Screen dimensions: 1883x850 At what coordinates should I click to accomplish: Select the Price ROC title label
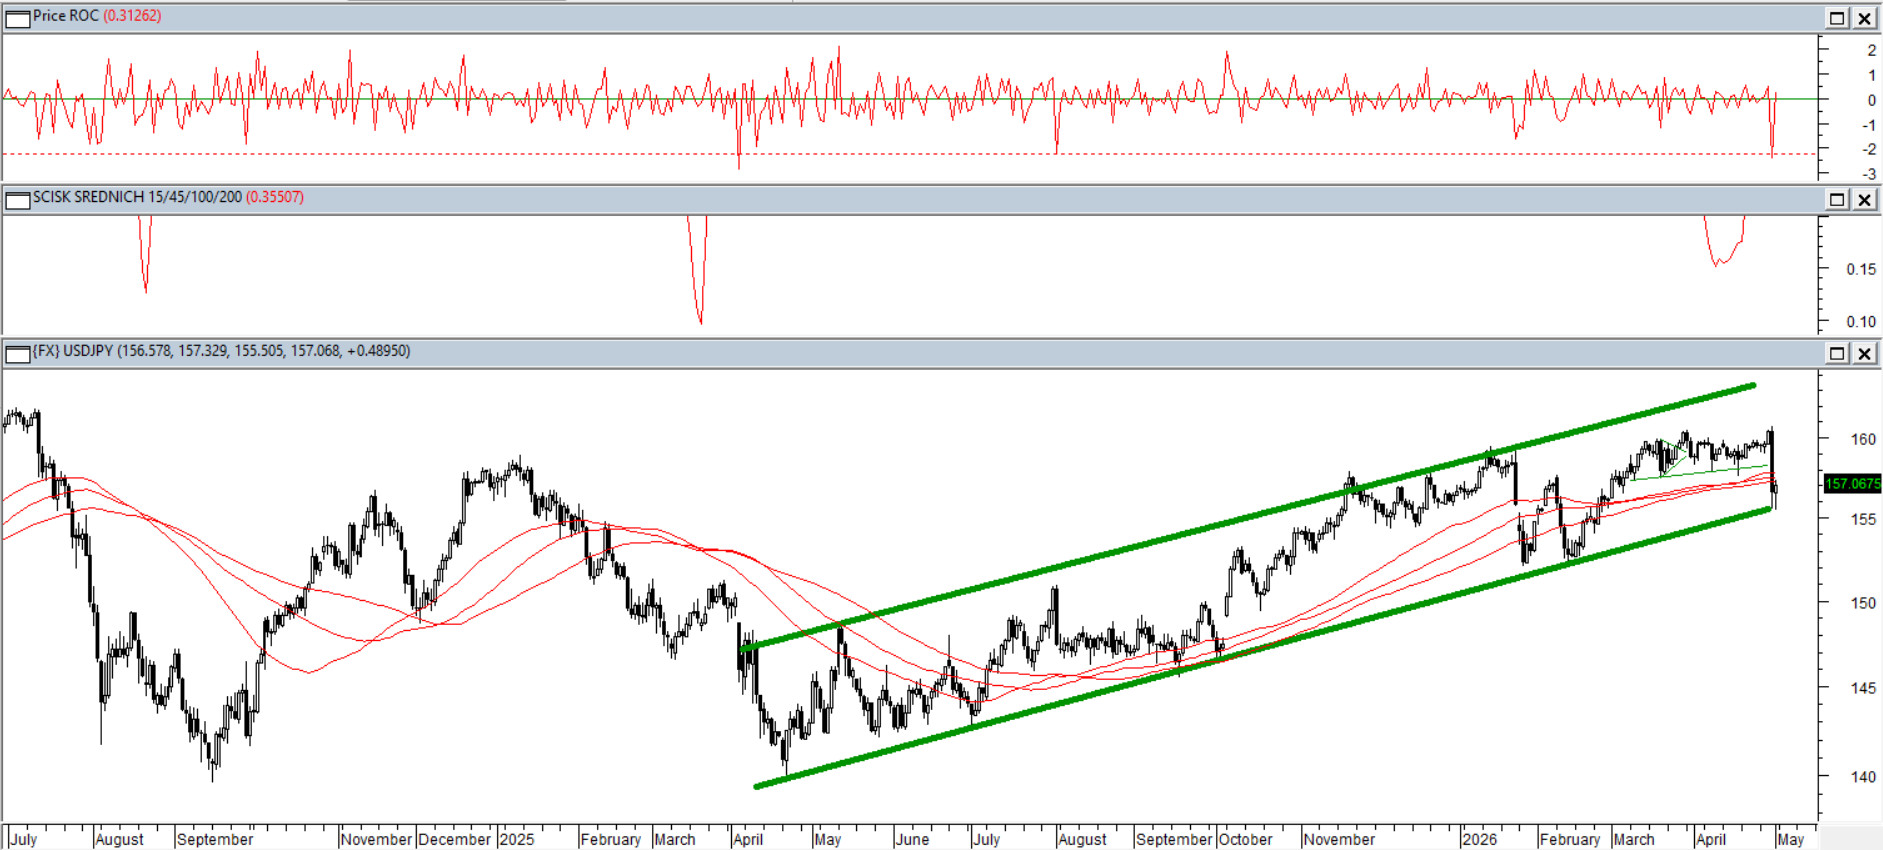[x=66, y=16]
